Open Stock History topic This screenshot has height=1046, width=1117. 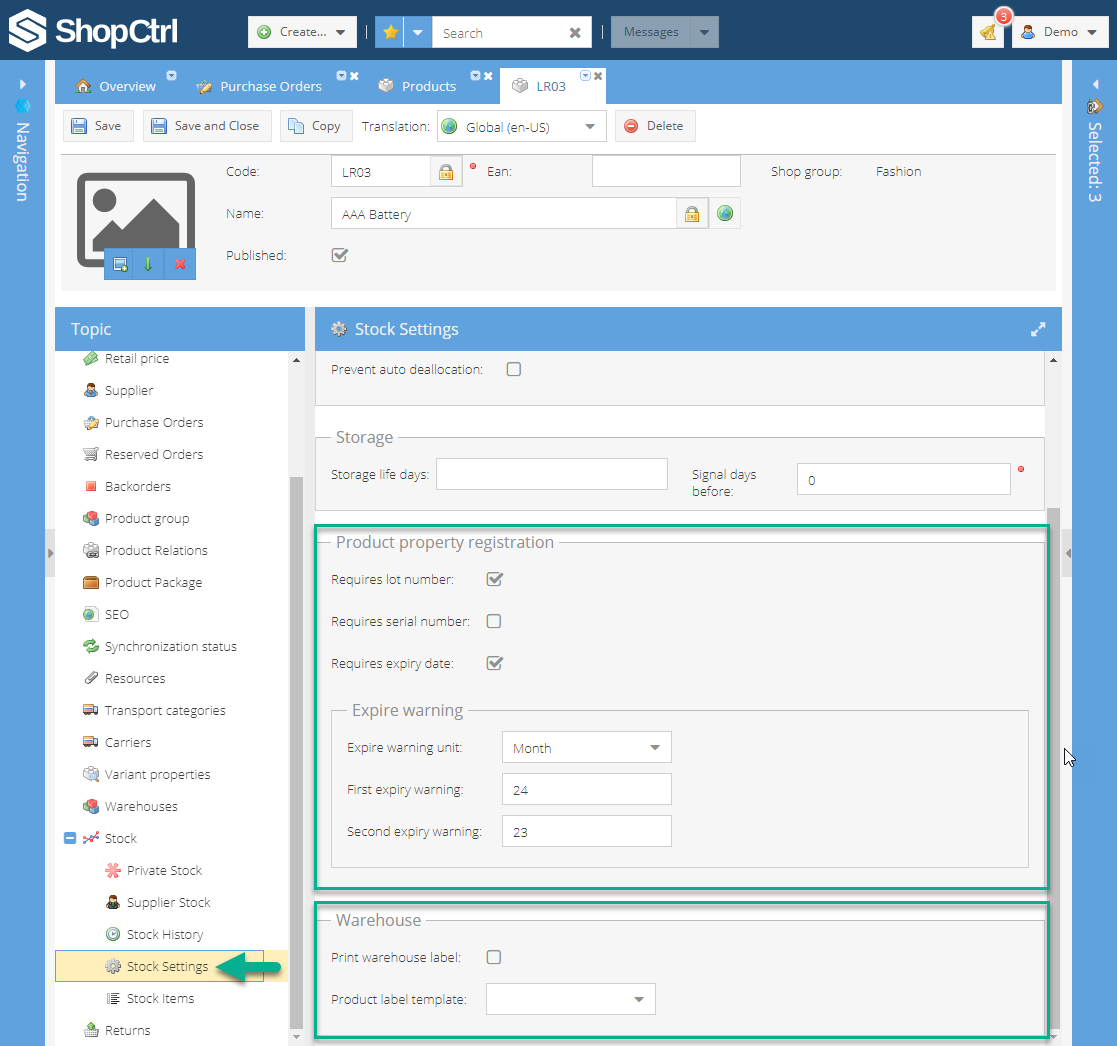(x=165, y=935)
